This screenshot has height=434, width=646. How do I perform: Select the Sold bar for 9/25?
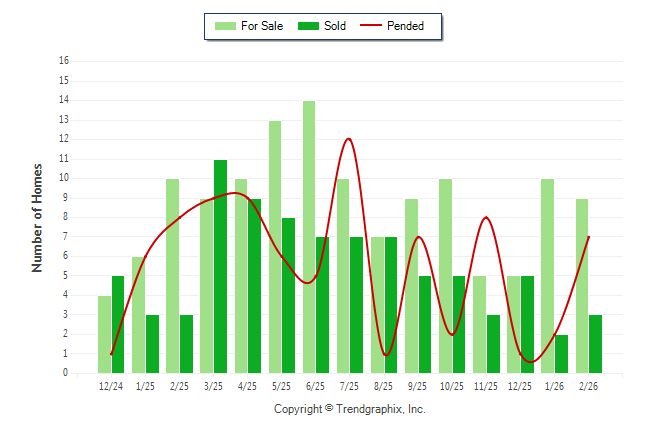(x=425, y=324)
